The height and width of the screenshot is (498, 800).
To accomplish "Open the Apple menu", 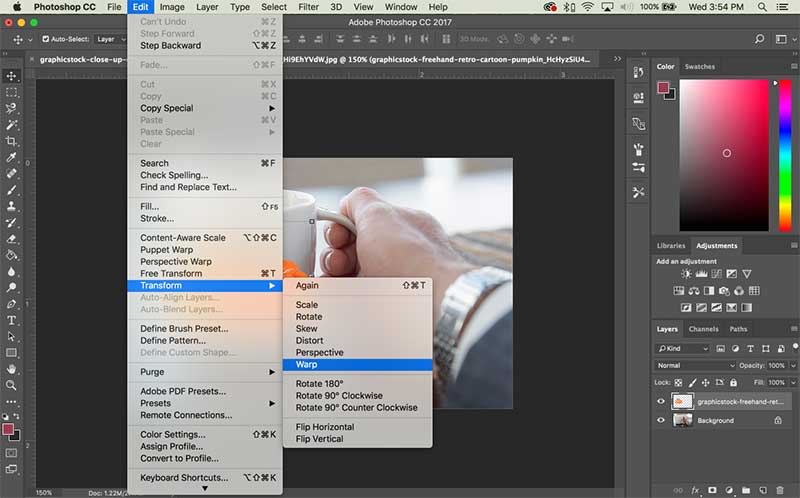I will pos(17,7).
